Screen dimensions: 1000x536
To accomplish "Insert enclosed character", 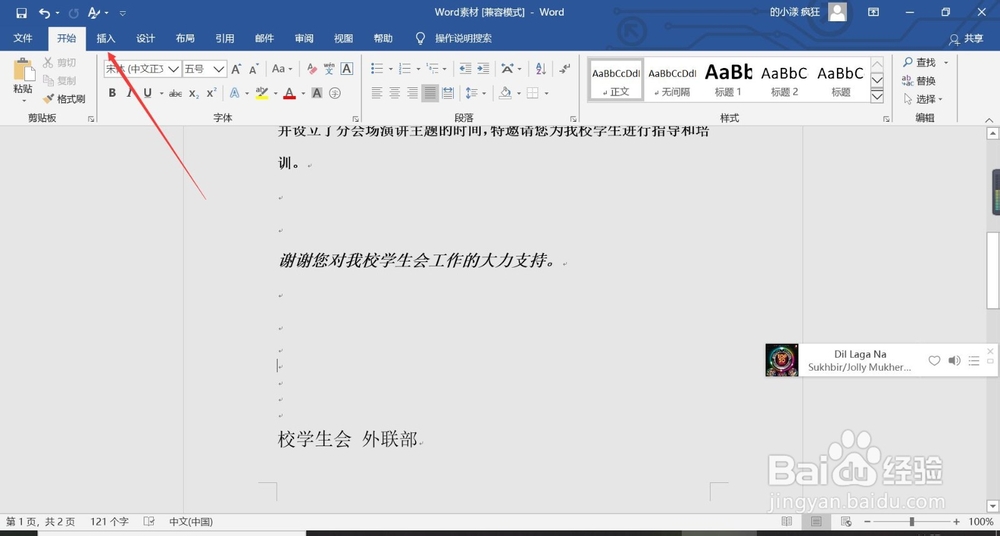I will click(335, 93).
